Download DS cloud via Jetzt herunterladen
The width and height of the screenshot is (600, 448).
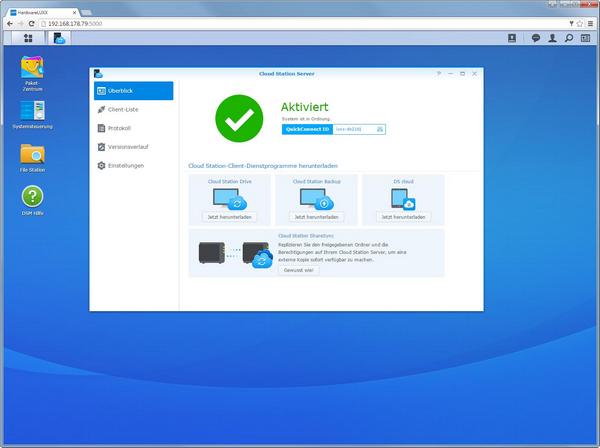point(403,217)
